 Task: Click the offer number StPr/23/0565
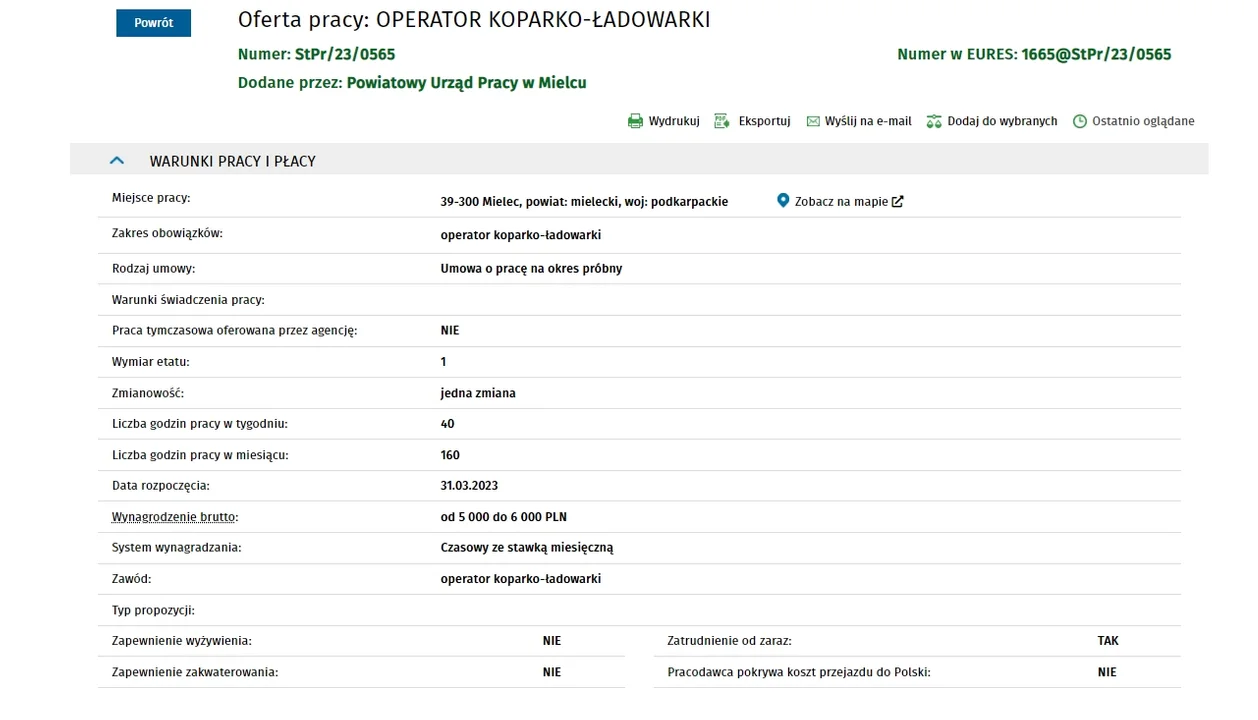tap(345, 54)
